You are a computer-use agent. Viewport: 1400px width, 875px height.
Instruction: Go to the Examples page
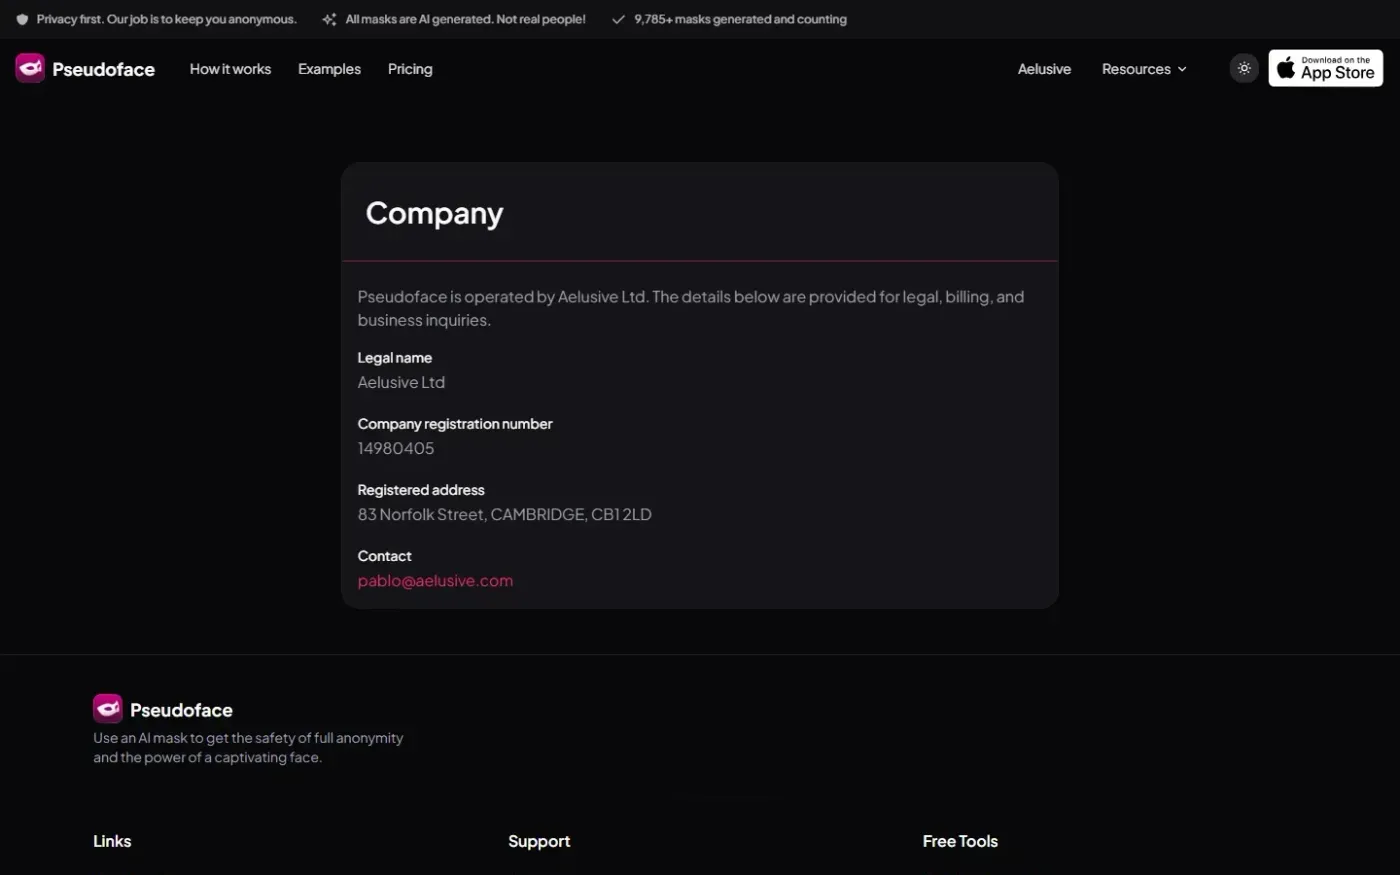click(x=329, y=69)
